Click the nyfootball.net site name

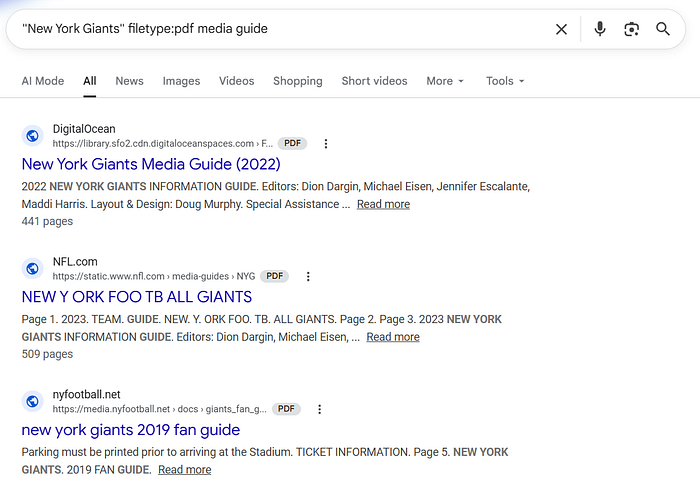pos(87,394)
